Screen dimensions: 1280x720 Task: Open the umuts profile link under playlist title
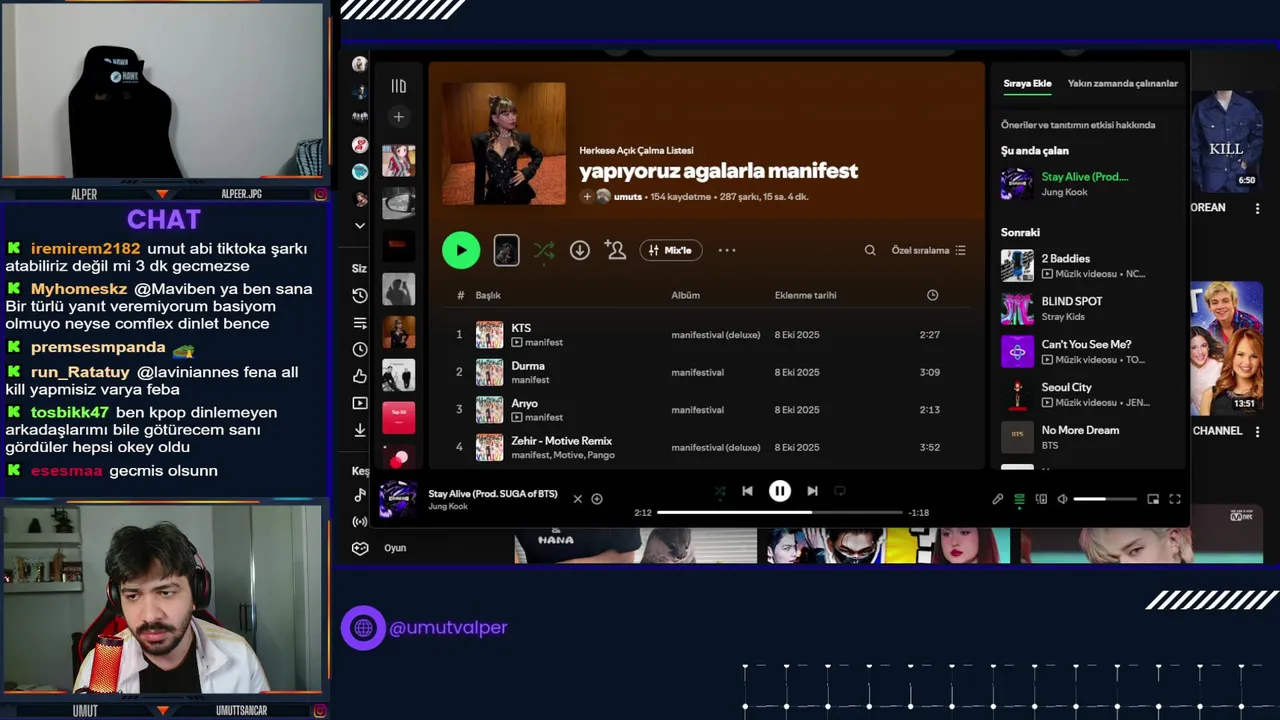pos(628,197)
